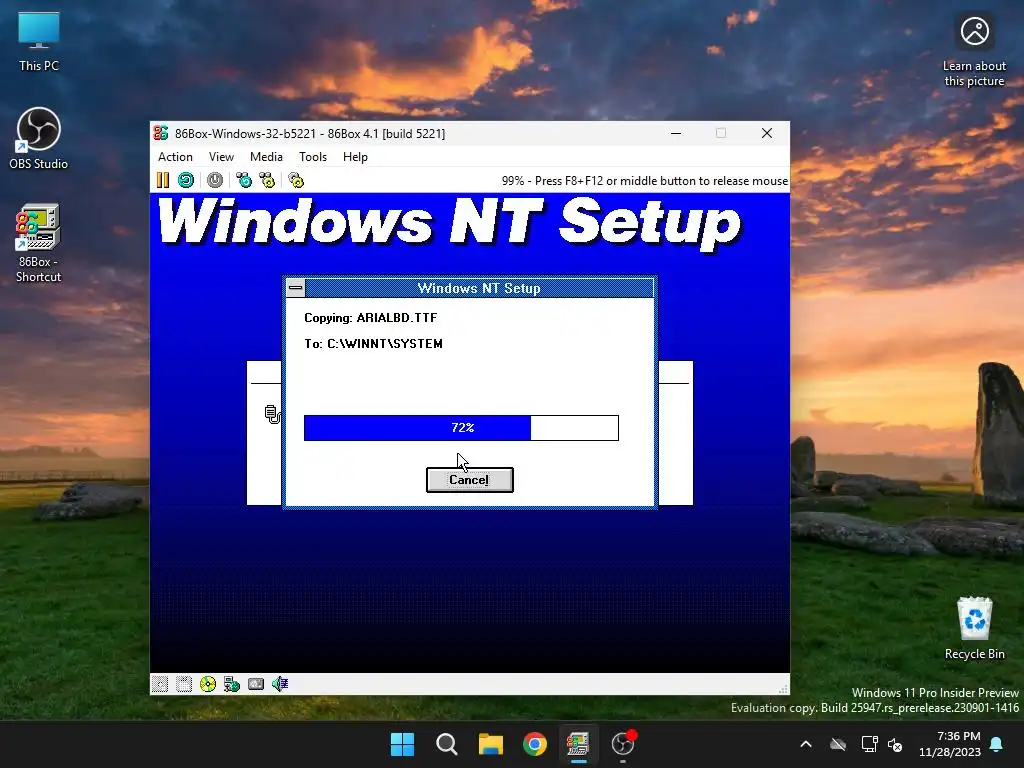
Task: Click the '99% - Press F8+F12' status text
Action: [x=644, y=181]
